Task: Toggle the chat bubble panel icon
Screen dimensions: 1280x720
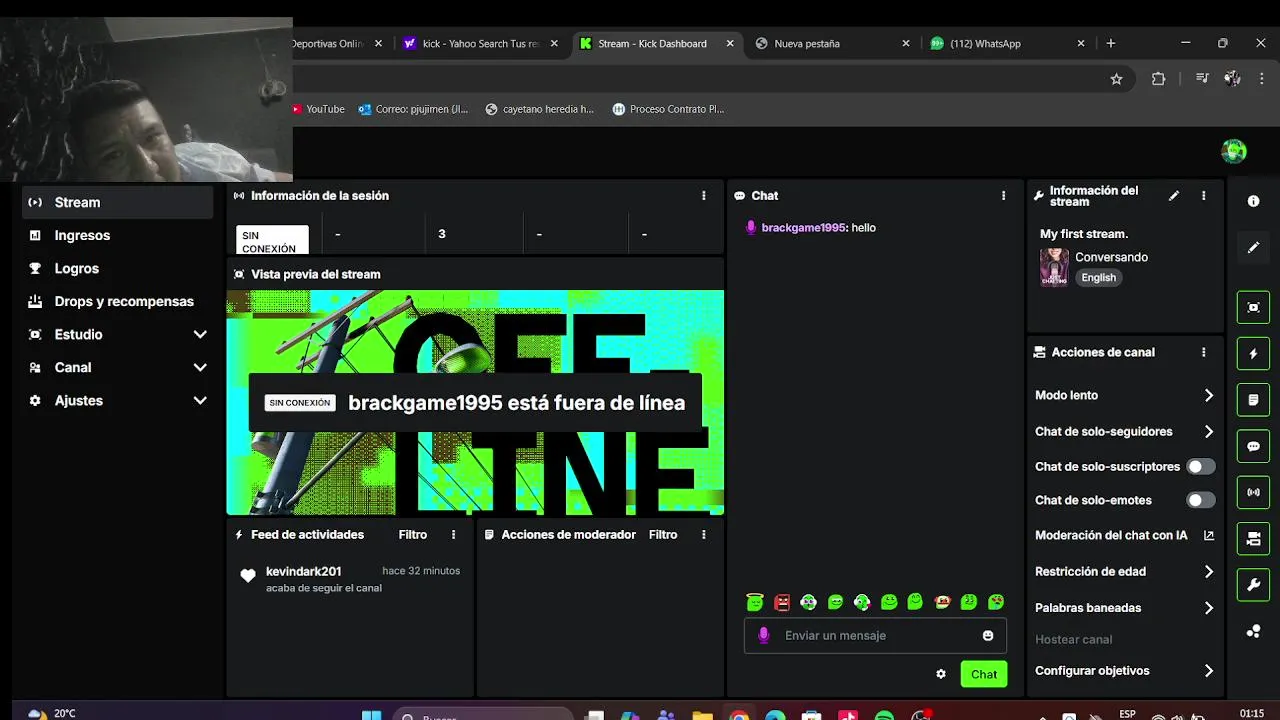Action: point(1253,446)
